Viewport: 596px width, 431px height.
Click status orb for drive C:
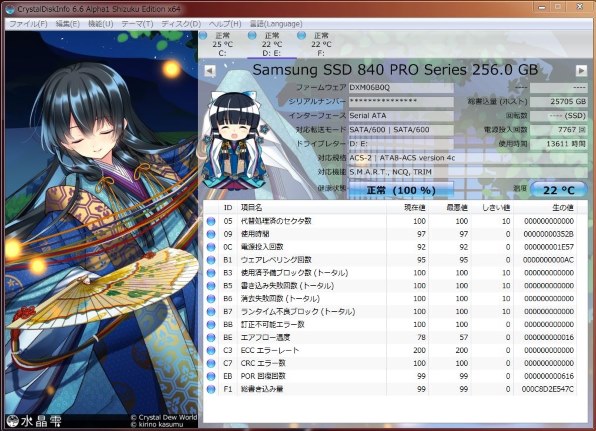coord(203,36)
